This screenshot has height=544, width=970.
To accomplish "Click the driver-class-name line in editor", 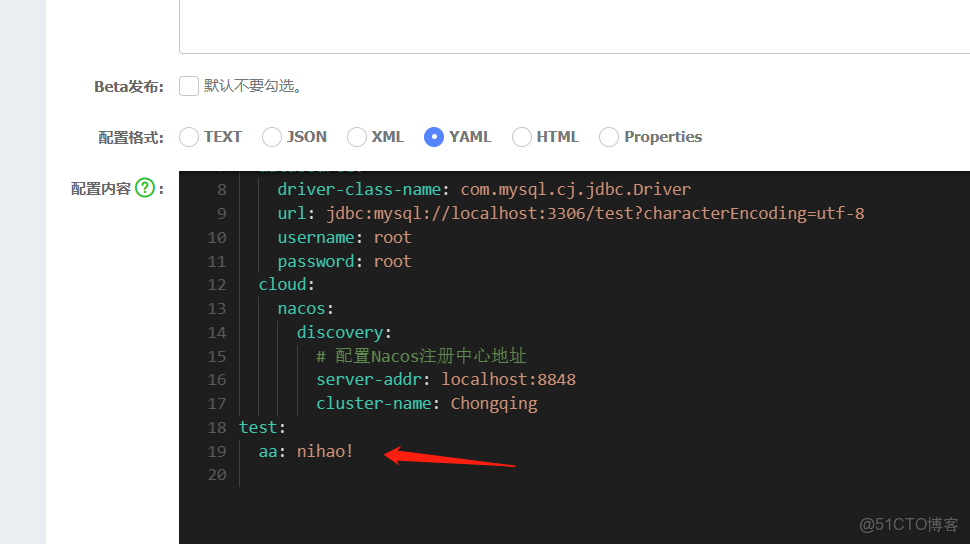I will click(x=484, y=189).
